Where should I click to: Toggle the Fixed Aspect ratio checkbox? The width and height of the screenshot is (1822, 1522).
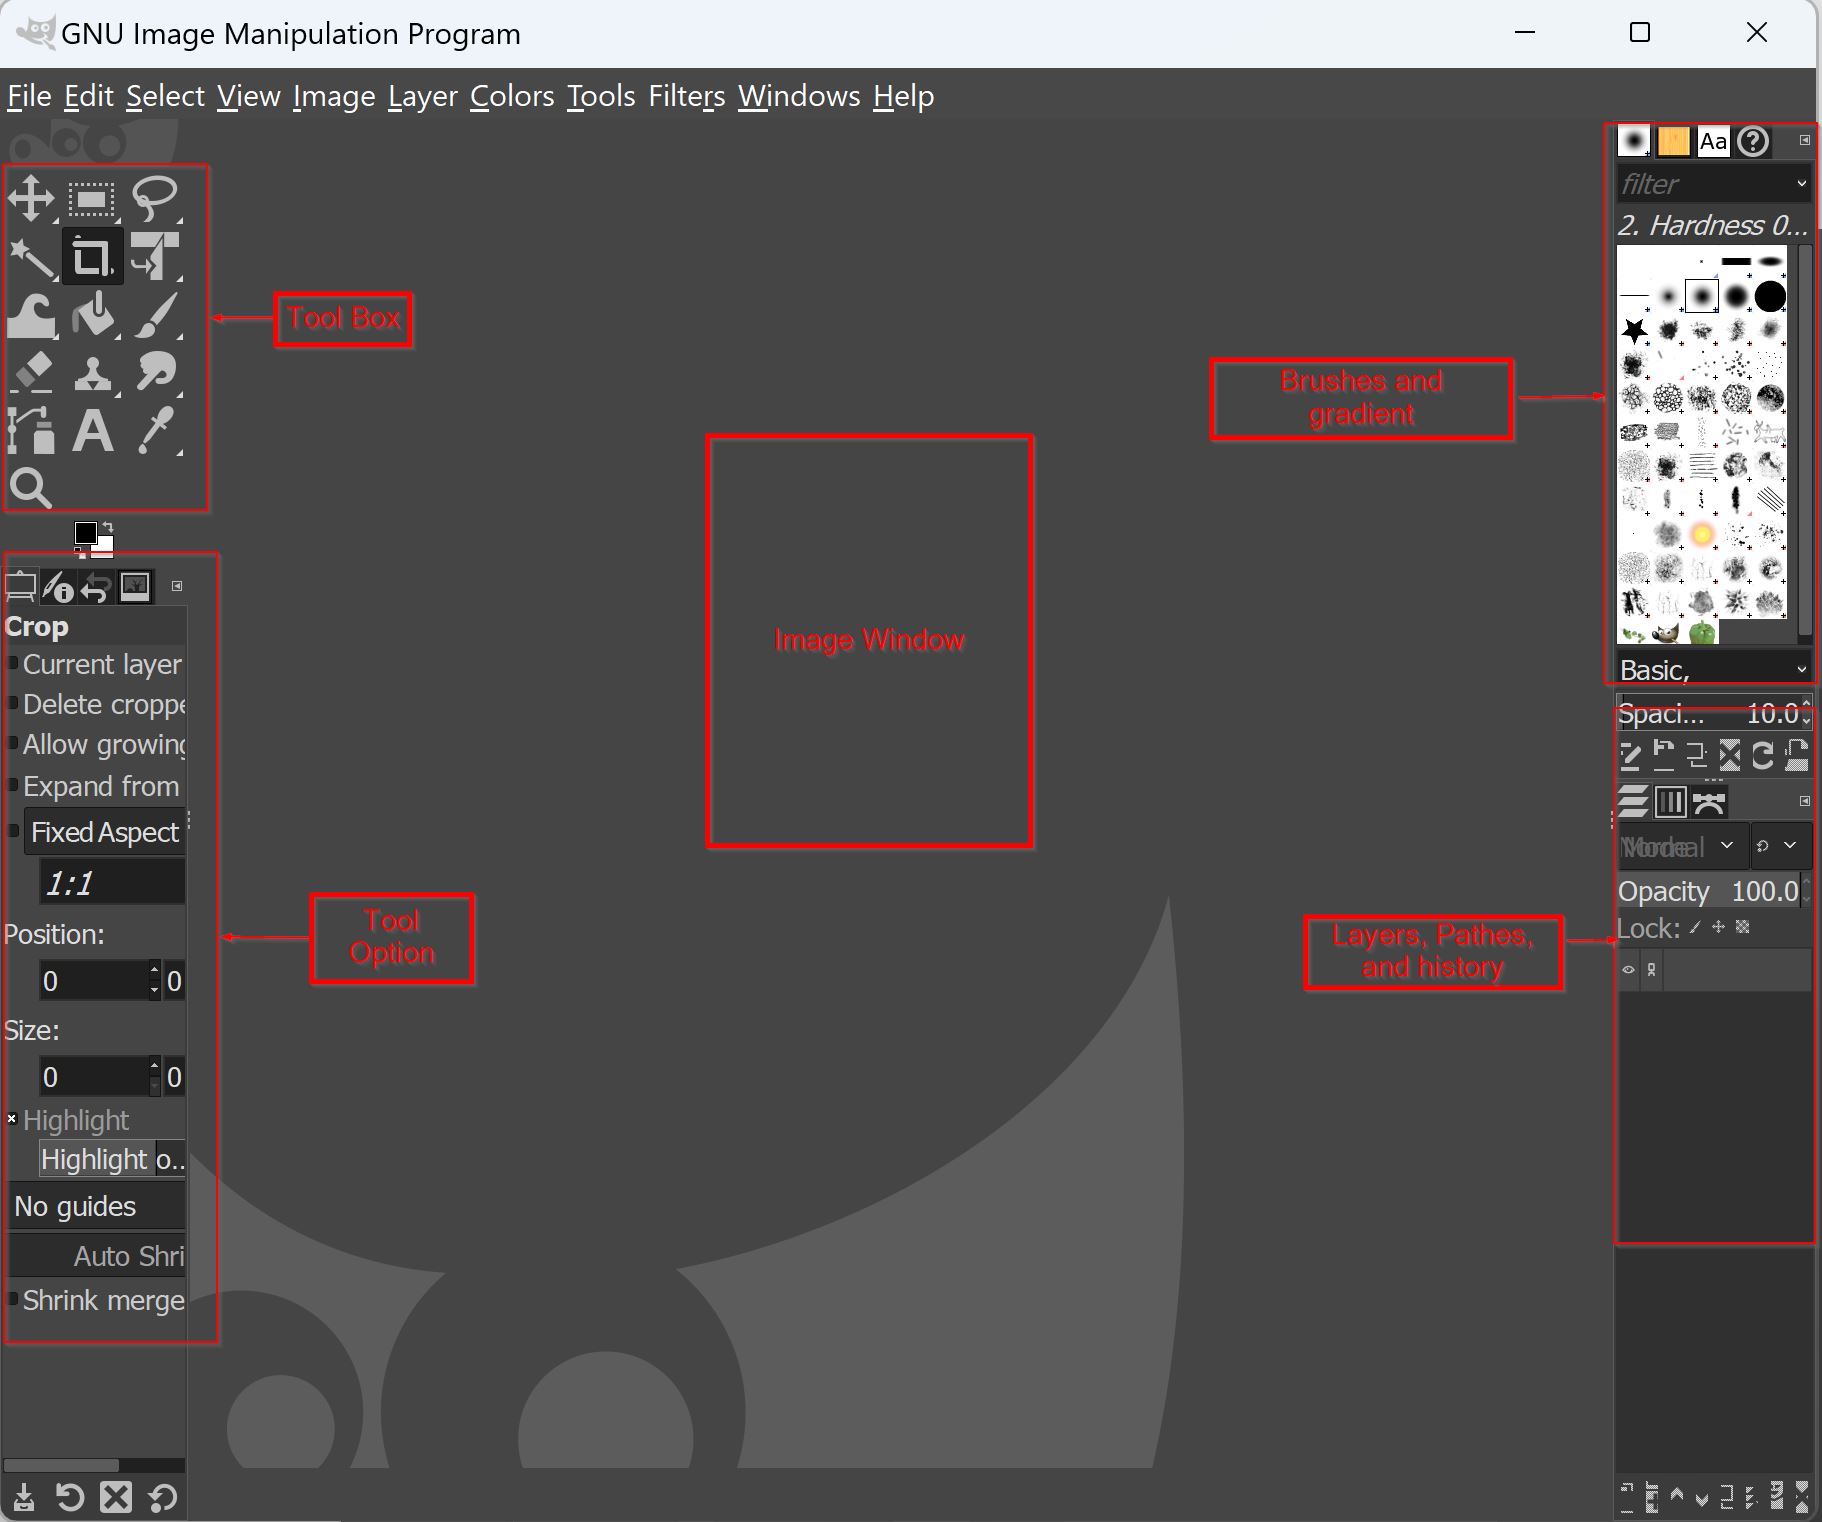[x=13, y=831]
